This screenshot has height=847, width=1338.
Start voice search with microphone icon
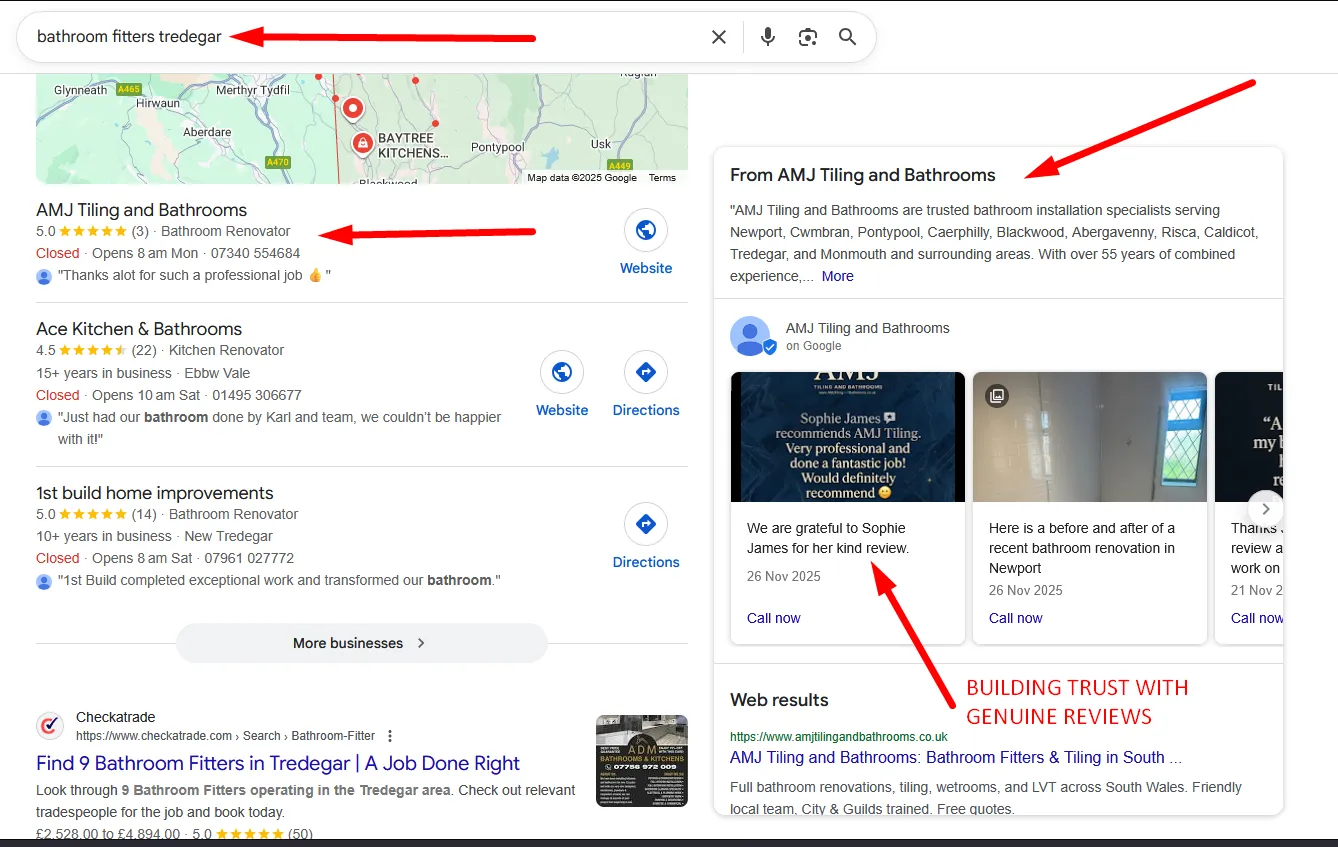click(x=767, y=37)
